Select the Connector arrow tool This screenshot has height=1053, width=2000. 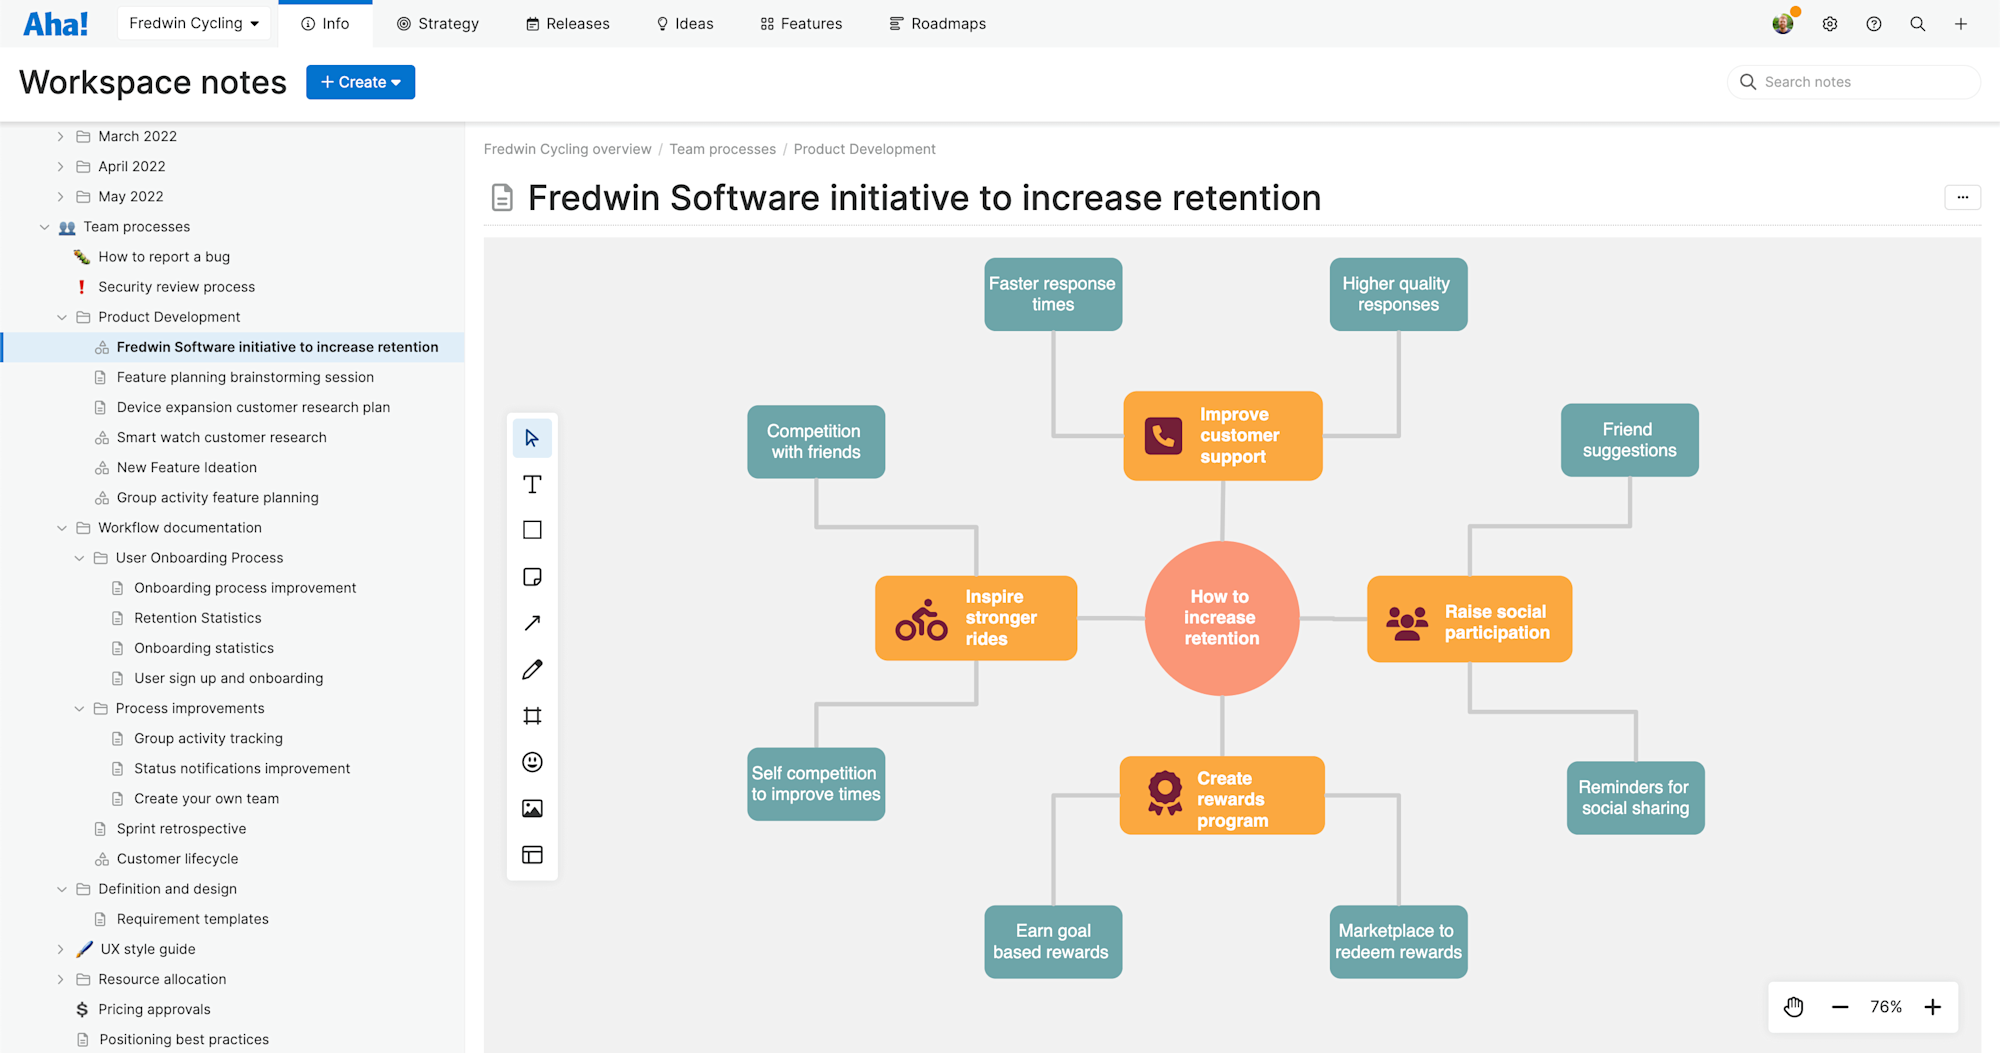pos(532,622)
